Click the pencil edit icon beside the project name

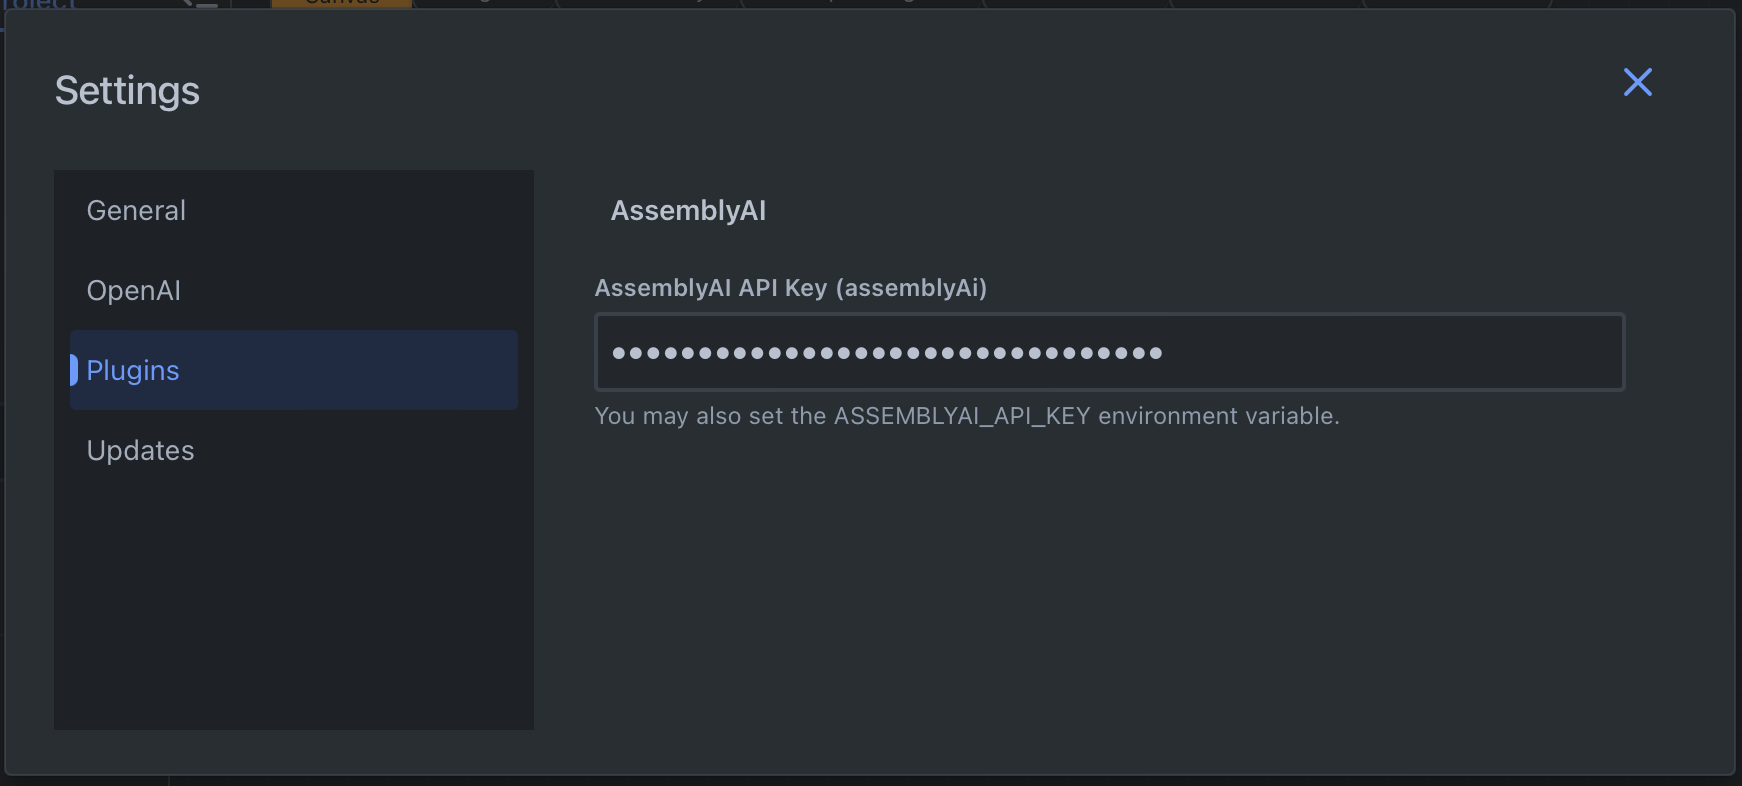198,5
